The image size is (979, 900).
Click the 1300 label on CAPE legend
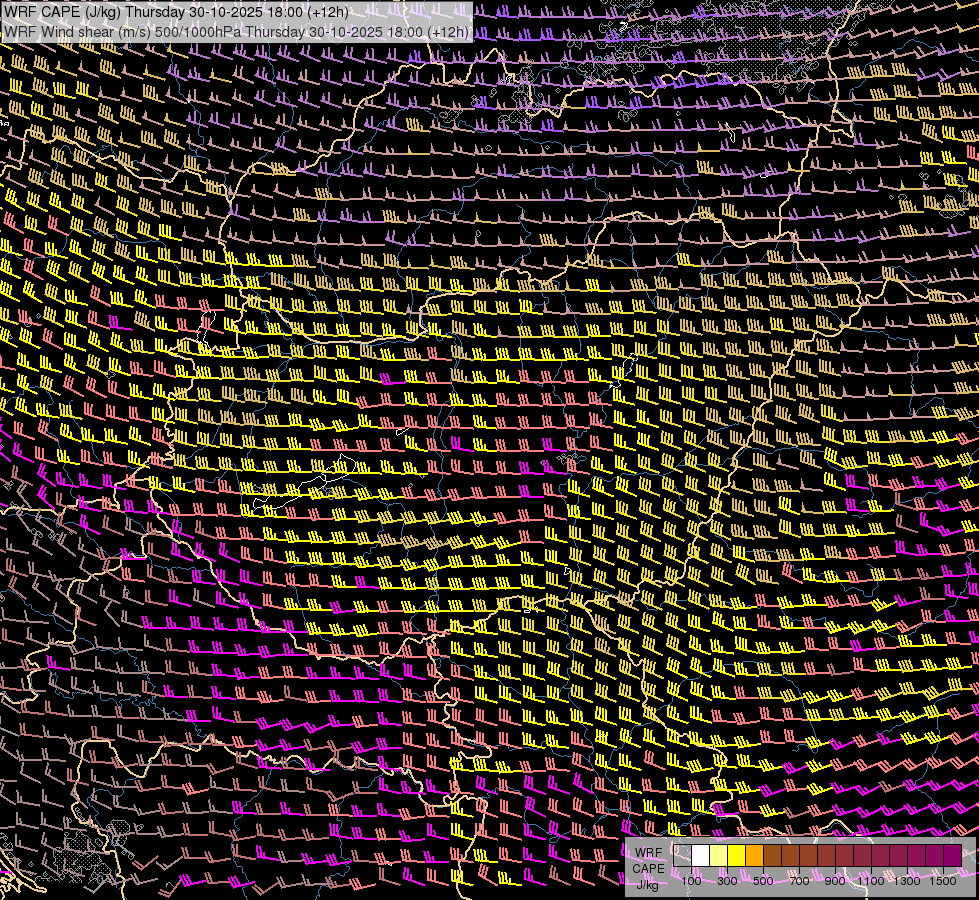tap(907, 881)
